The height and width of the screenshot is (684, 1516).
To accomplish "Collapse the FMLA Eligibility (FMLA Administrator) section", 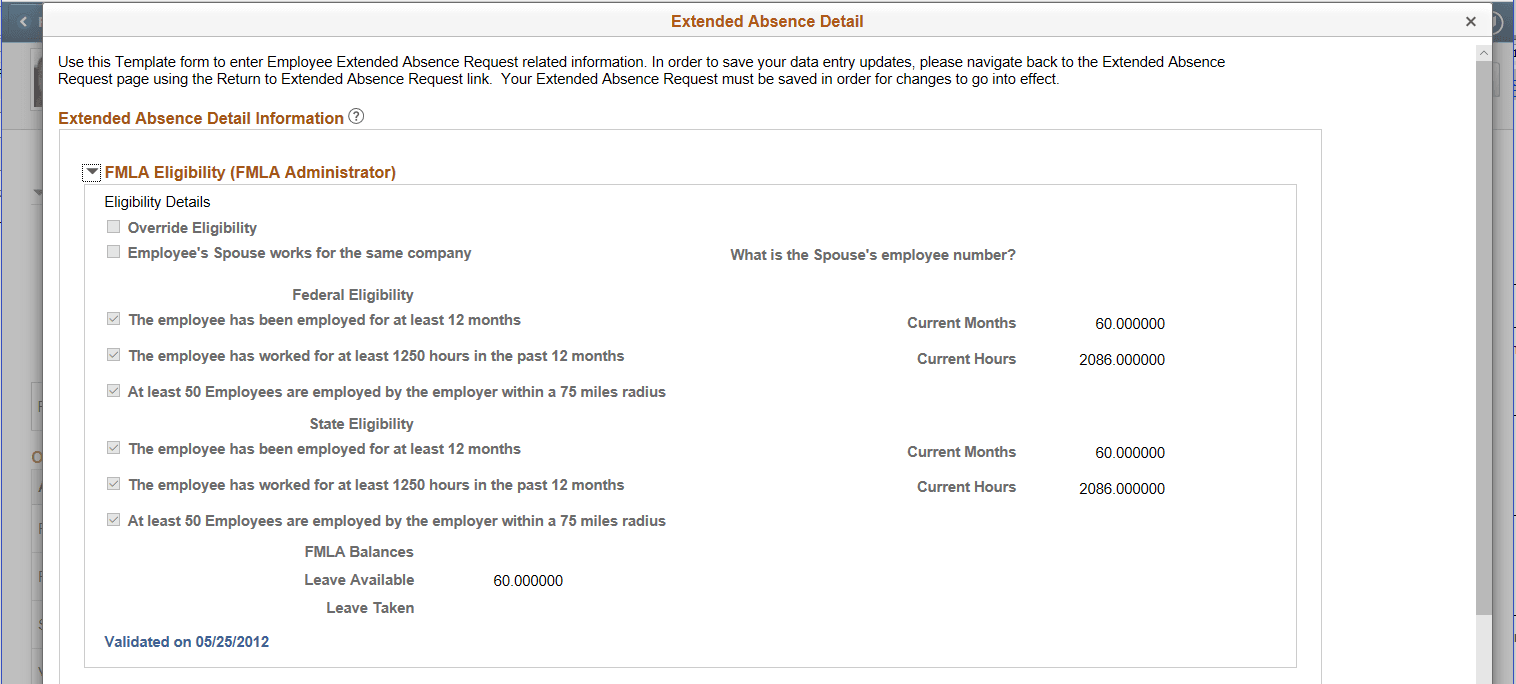I will click(92, 171).
